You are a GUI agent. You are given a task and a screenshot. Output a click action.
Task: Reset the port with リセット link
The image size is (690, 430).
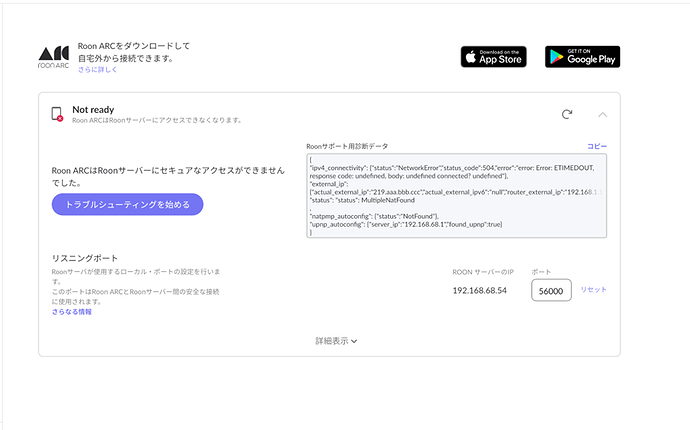click(x=594, y=290)
